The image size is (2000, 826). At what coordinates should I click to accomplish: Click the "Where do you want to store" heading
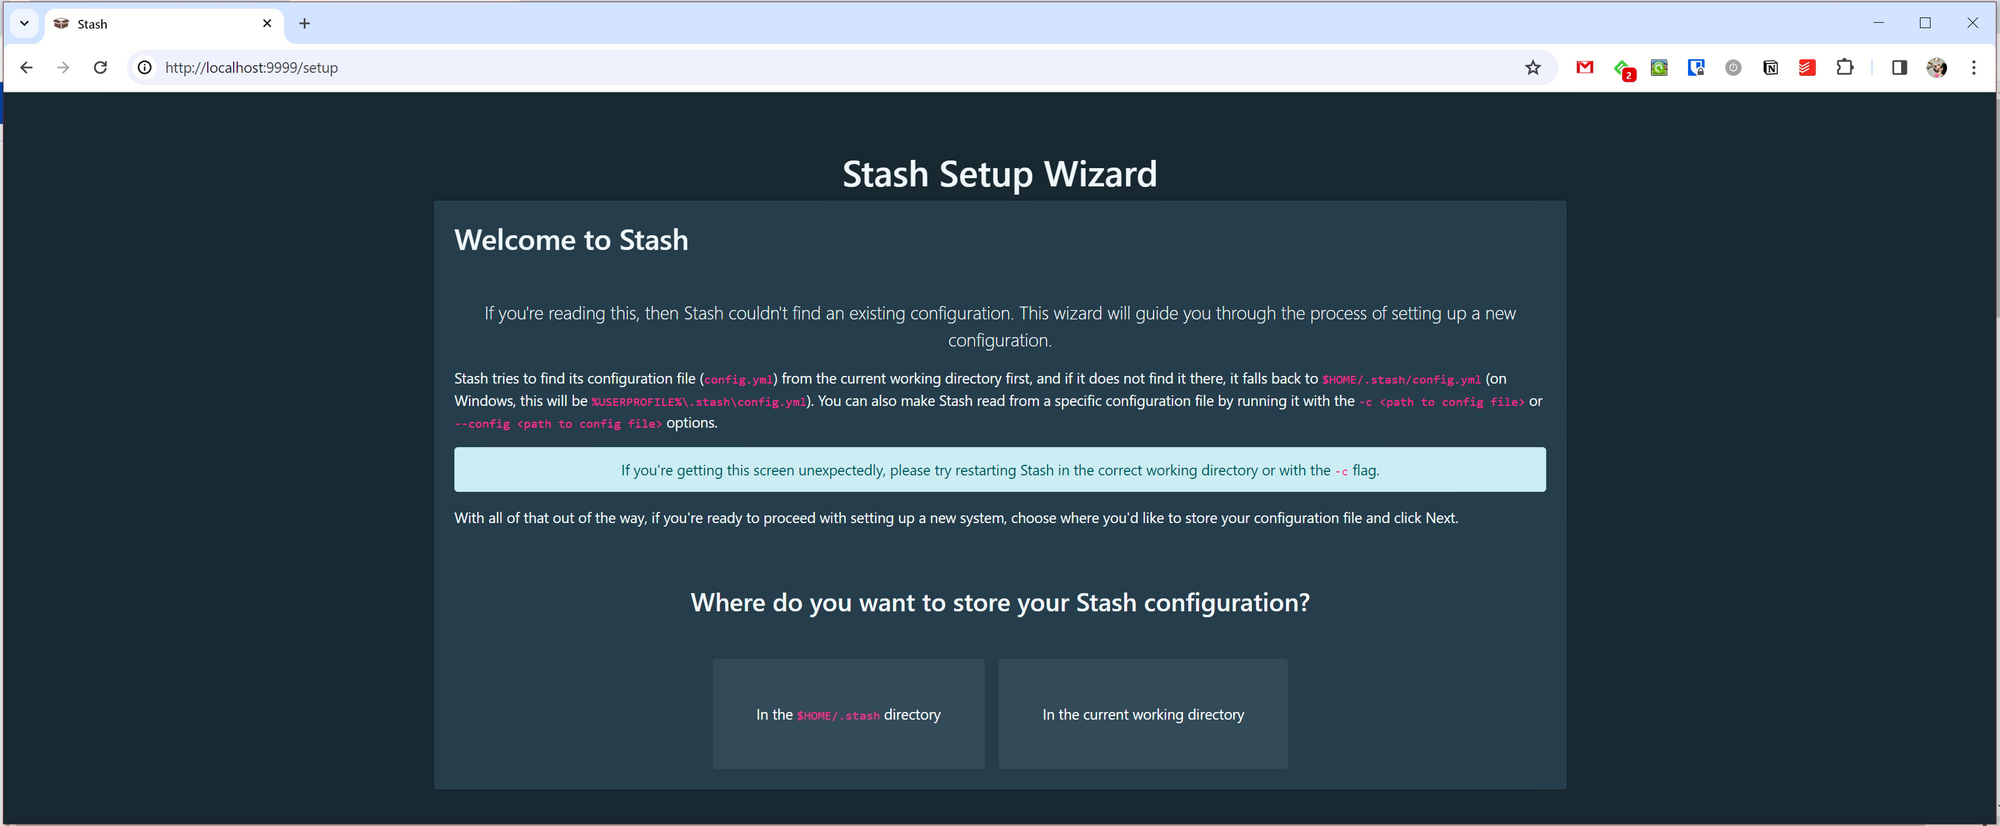coord(1000,603)
